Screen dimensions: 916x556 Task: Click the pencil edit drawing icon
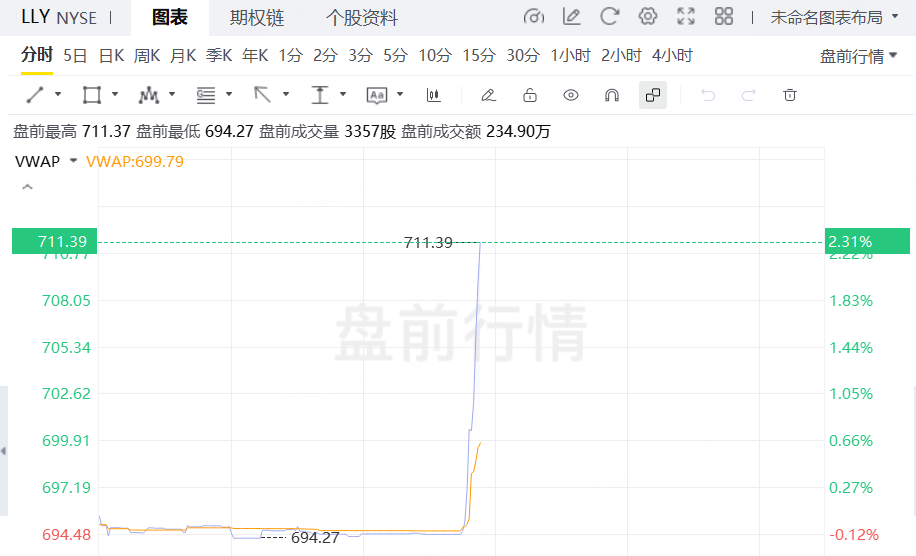coord(488,95)
